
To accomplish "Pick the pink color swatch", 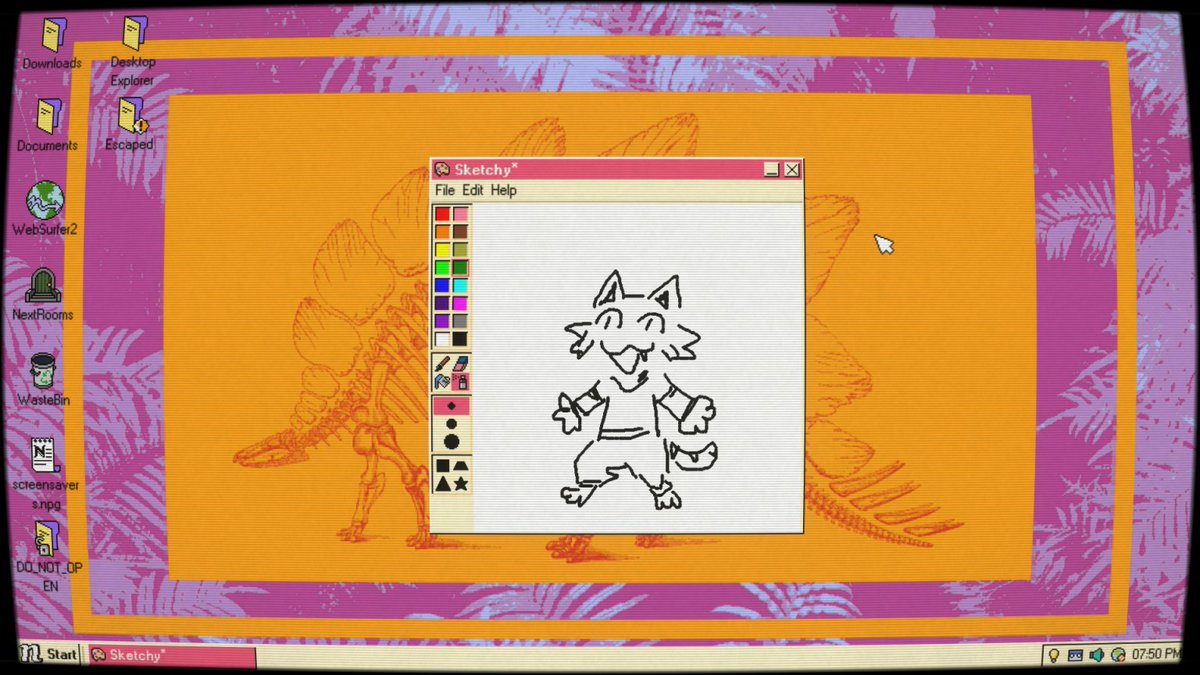I will tap(460, 214).
